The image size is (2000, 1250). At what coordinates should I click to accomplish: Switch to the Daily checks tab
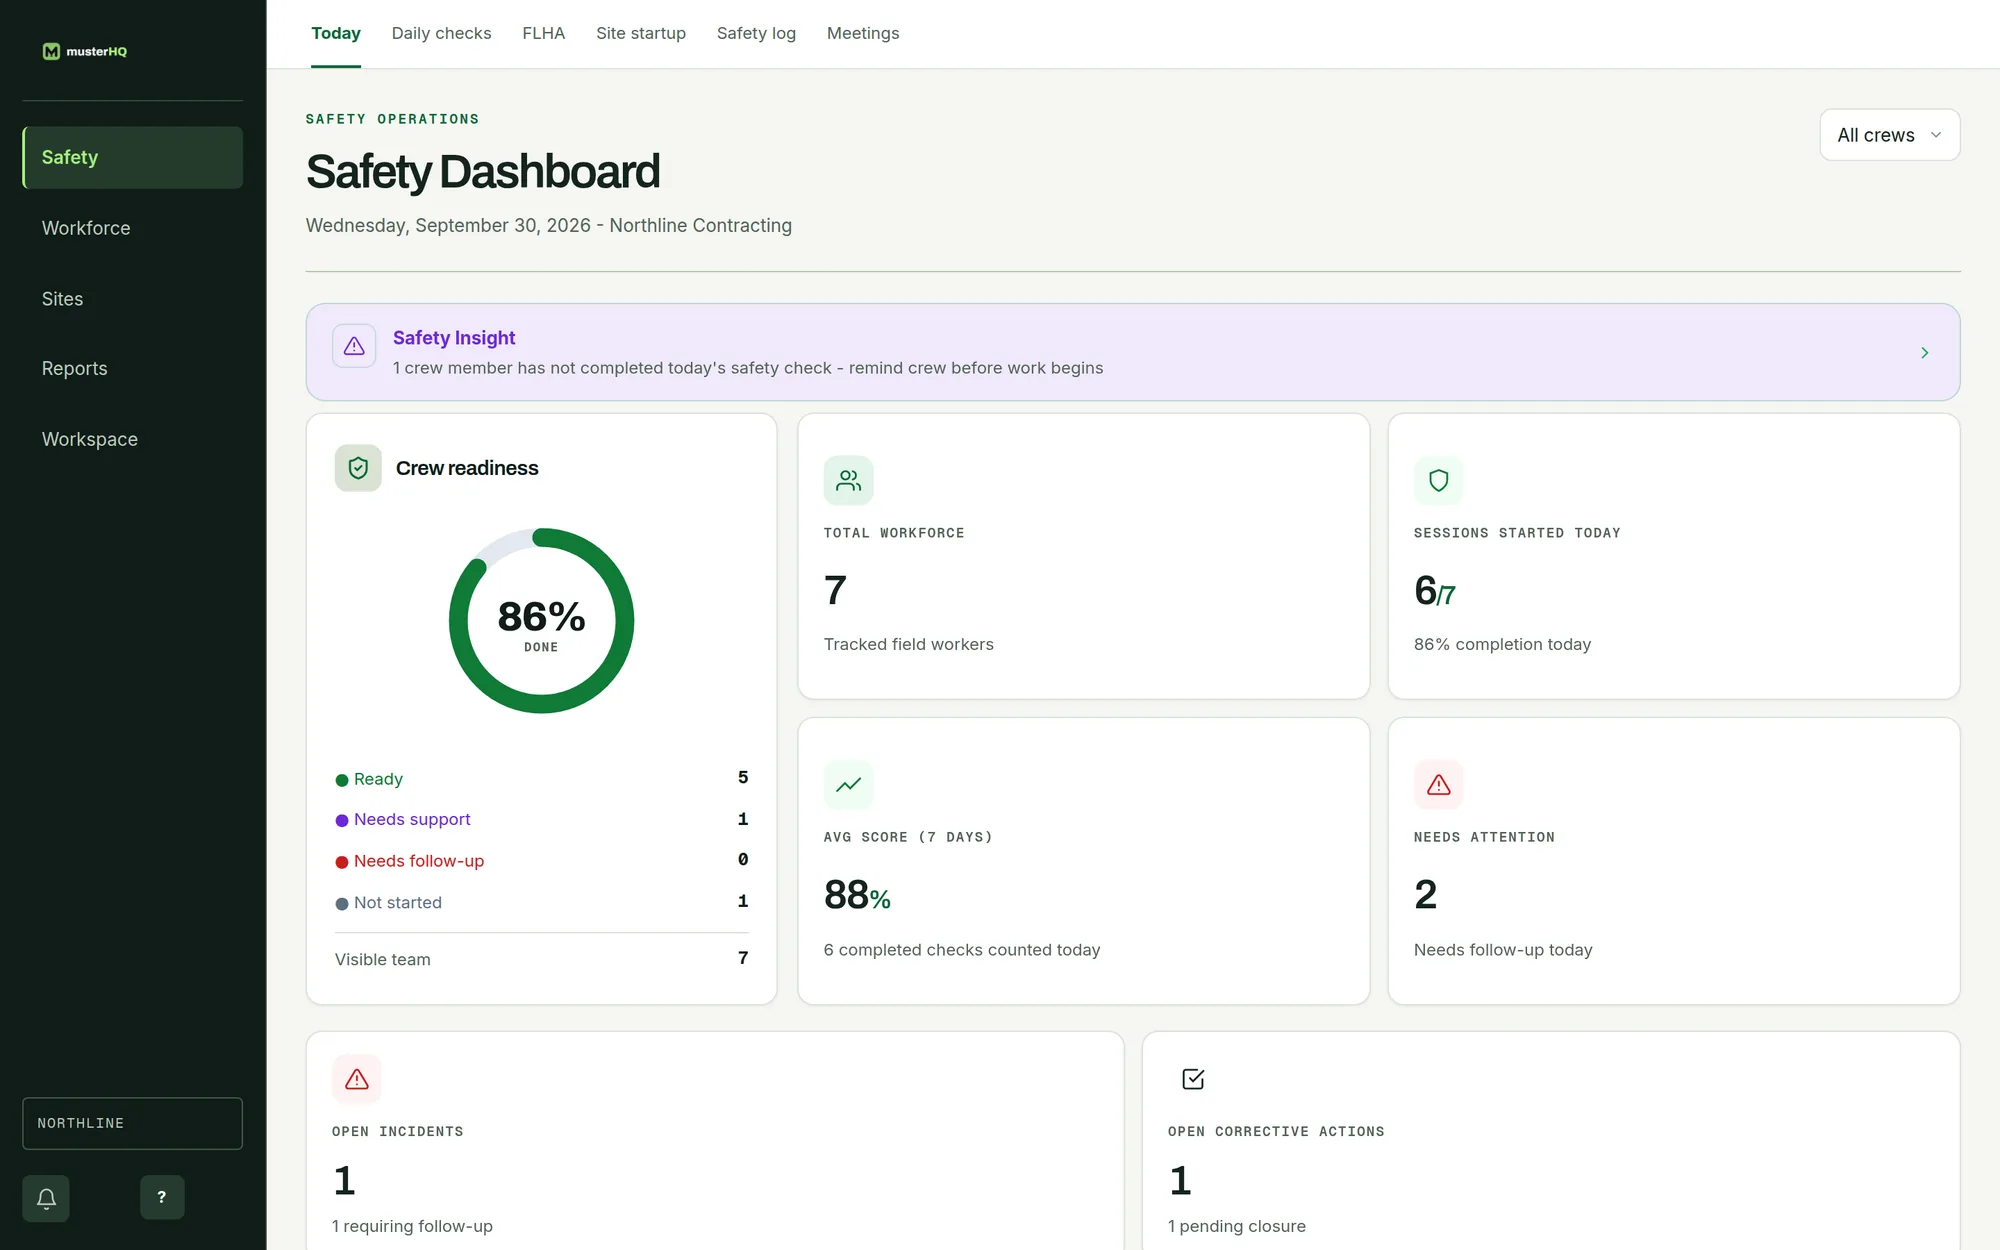tap(441, 34)
